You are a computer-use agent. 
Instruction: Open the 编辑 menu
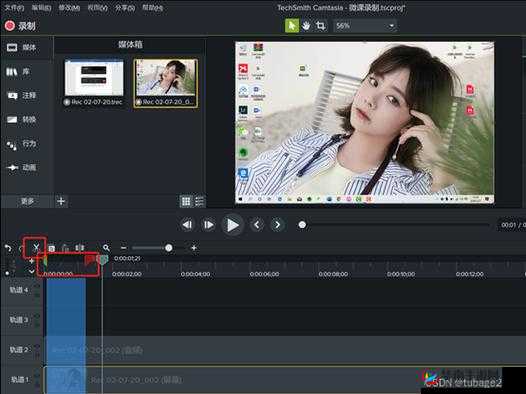41,7
